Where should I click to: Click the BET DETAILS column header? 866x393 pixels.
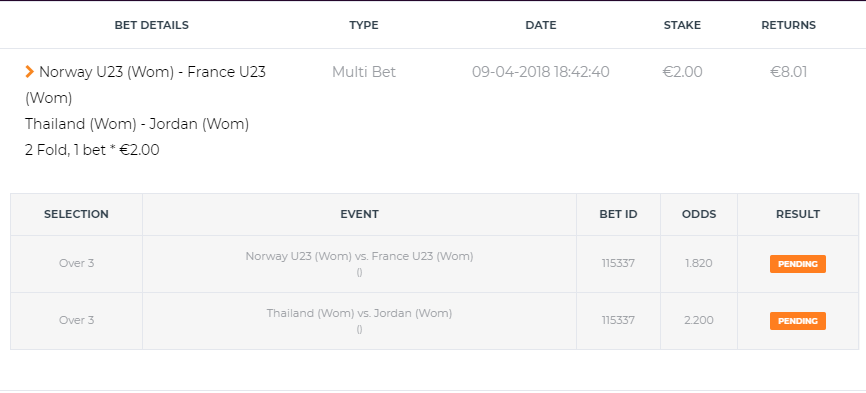pyautogui.click(x=151, y=25)
